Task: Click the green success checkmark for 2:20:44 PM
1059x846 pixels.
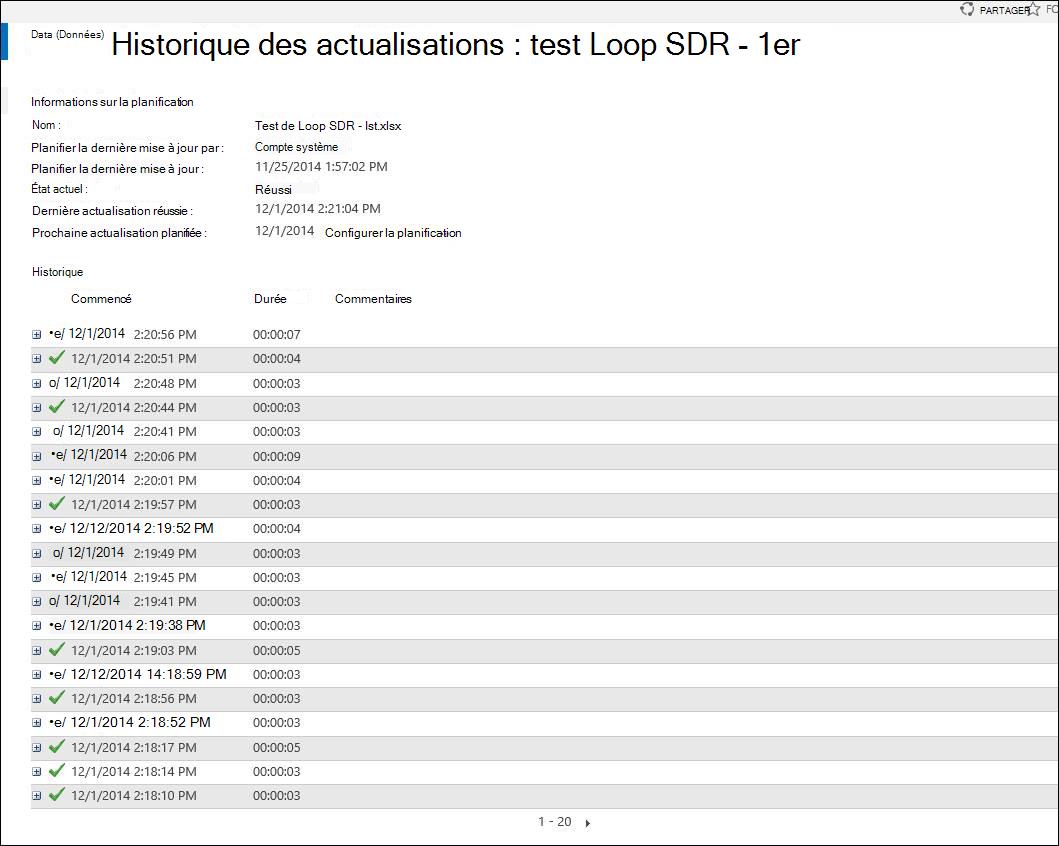Action: click(x=57, y=406)
